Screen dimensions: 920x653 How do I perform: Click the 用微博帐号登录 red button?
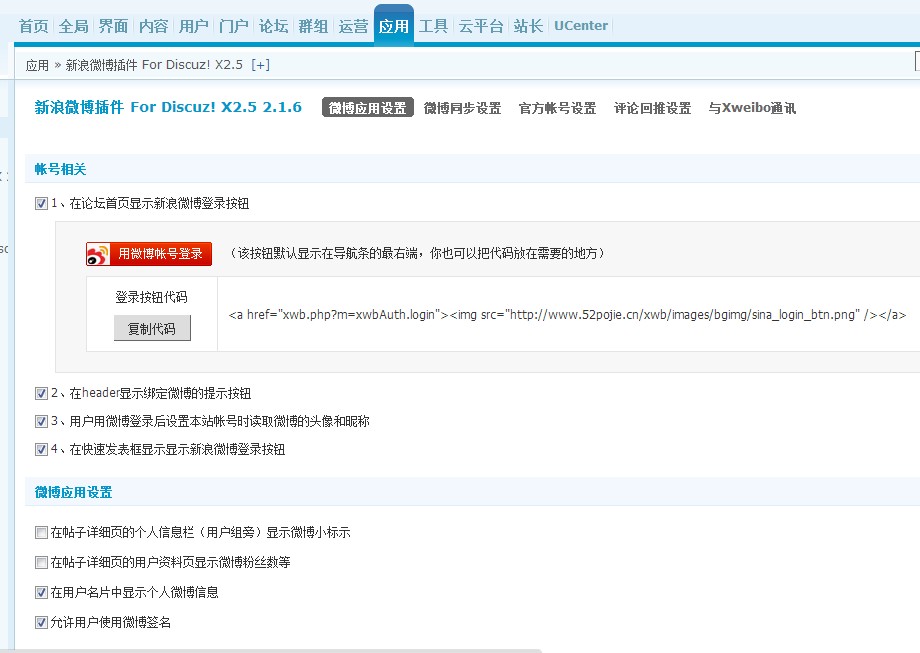149,253
